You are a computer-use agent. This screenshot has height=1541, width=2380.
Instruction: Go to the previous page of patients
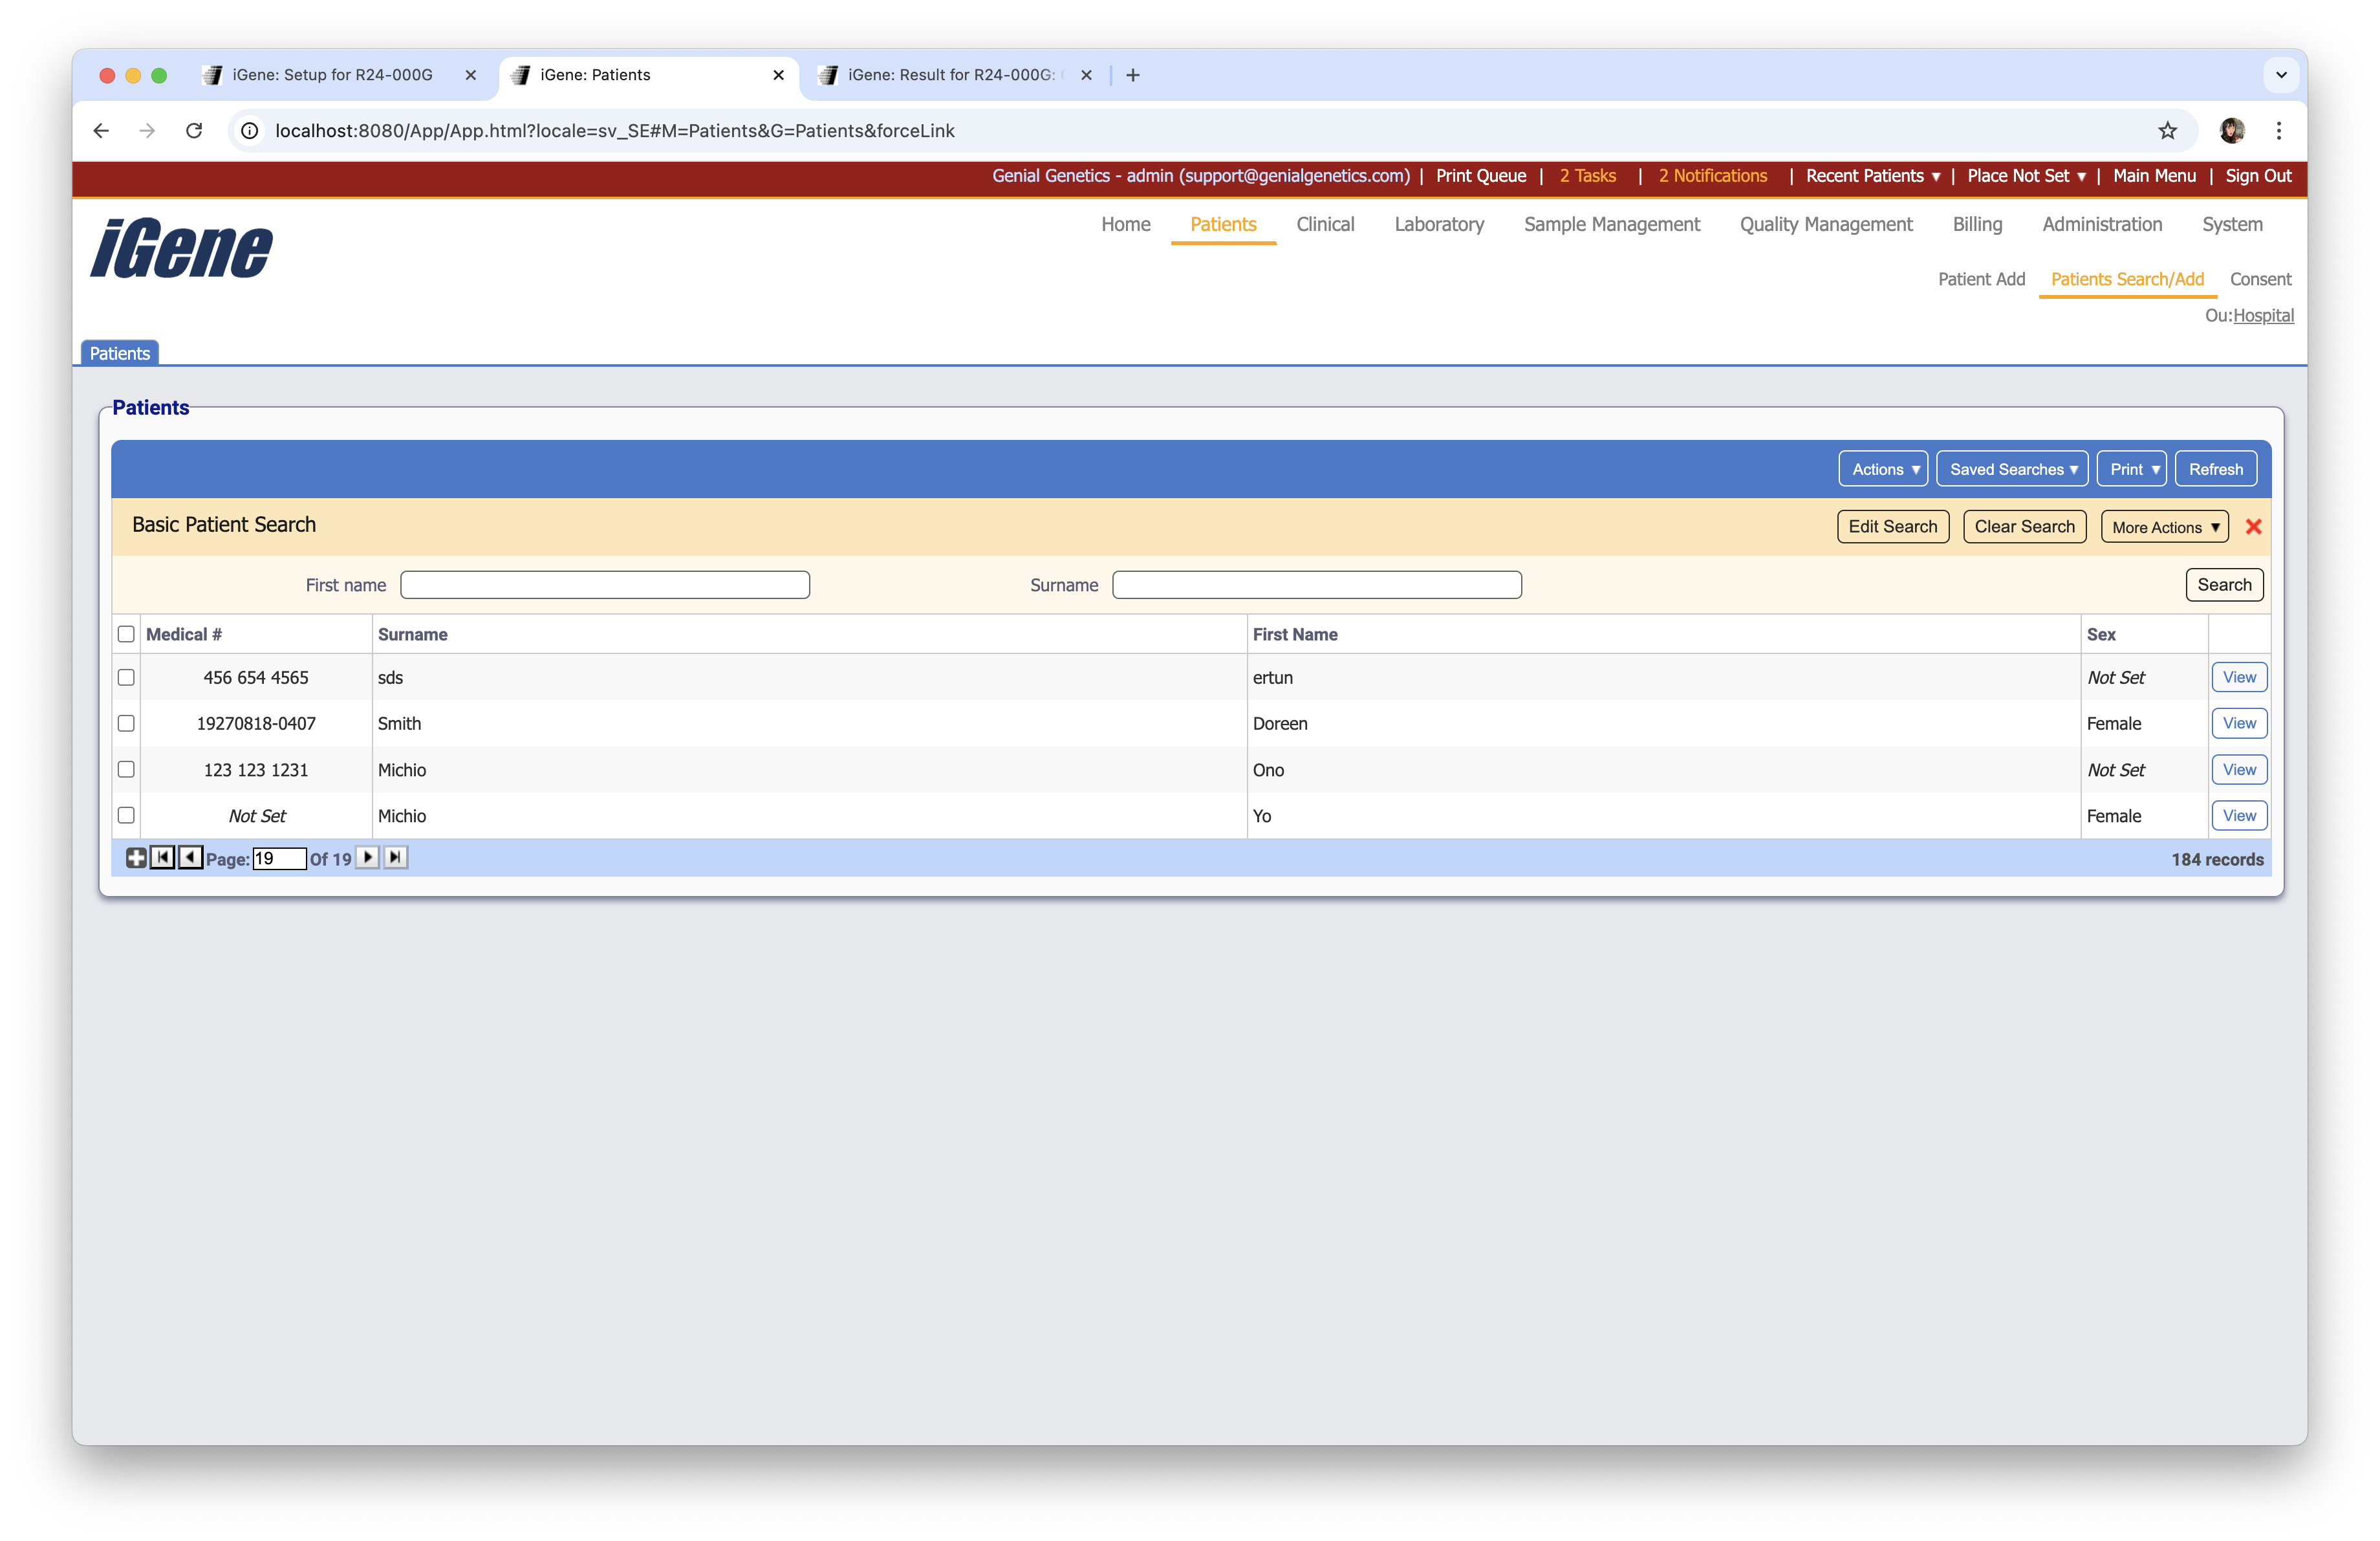pyautogui.click(x=190, y=858)
